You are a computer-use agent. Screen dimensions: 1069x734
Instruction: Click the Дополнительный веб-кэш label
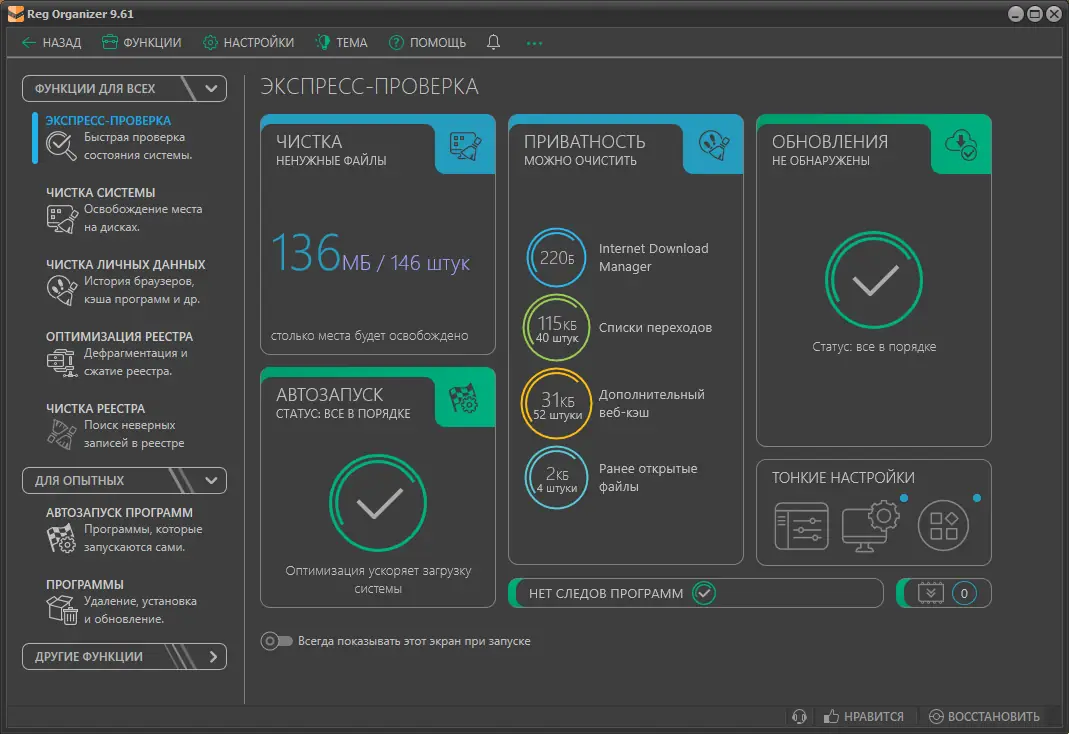pos(651,403)
